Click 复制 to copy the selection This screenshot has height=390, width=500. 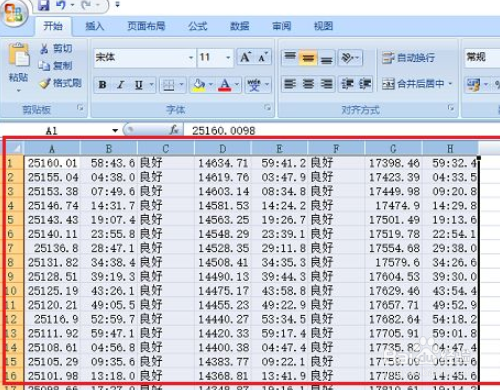[x=55, y=66]
